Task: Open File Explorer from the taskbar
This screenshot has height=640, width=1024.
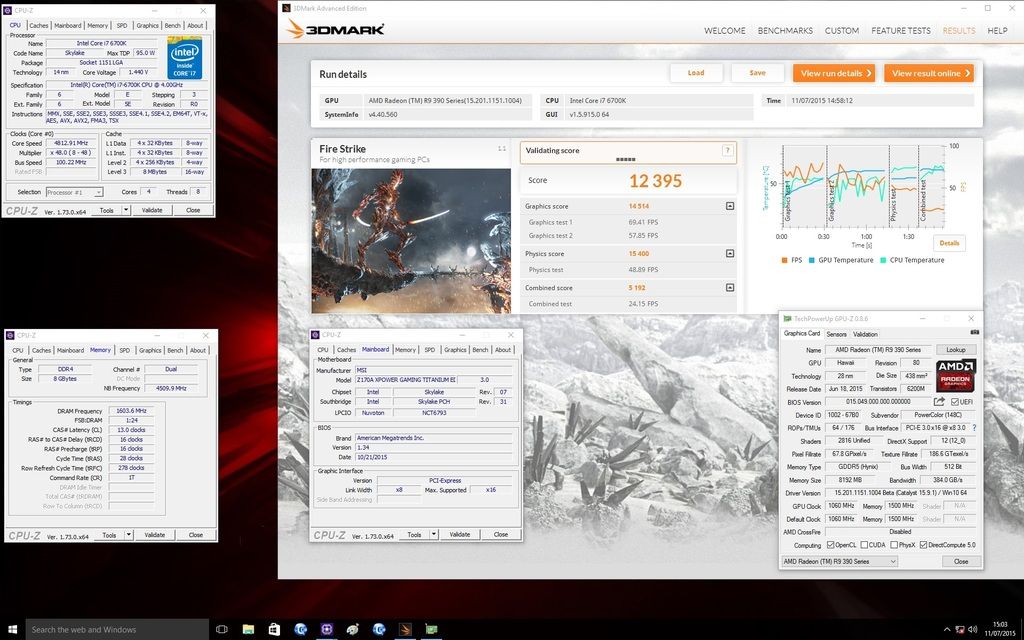Action: pyautogui.click(x=248, y=630)
